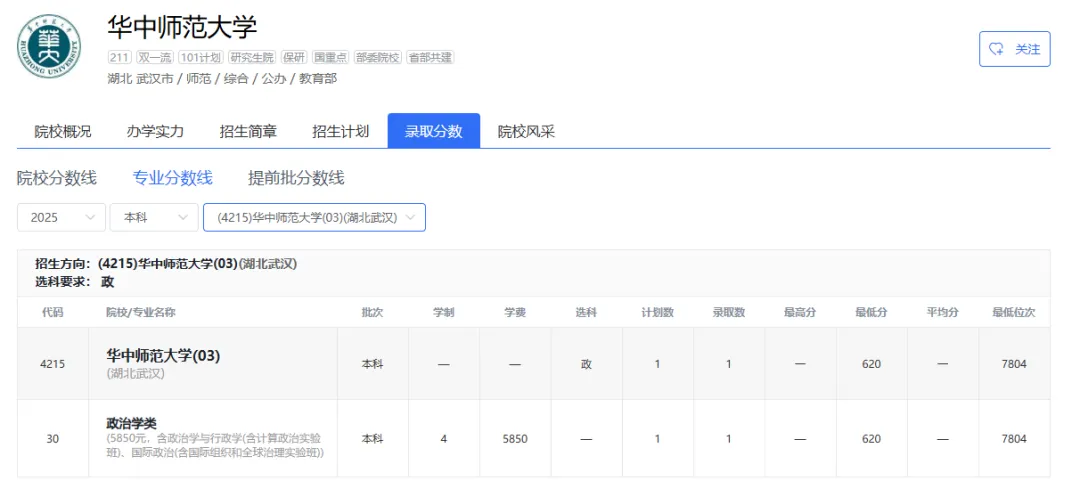The width and height of the screenshot is (1080, 497).
Task: Show 院校分数线 sub-tab
Action: (56, 178)
